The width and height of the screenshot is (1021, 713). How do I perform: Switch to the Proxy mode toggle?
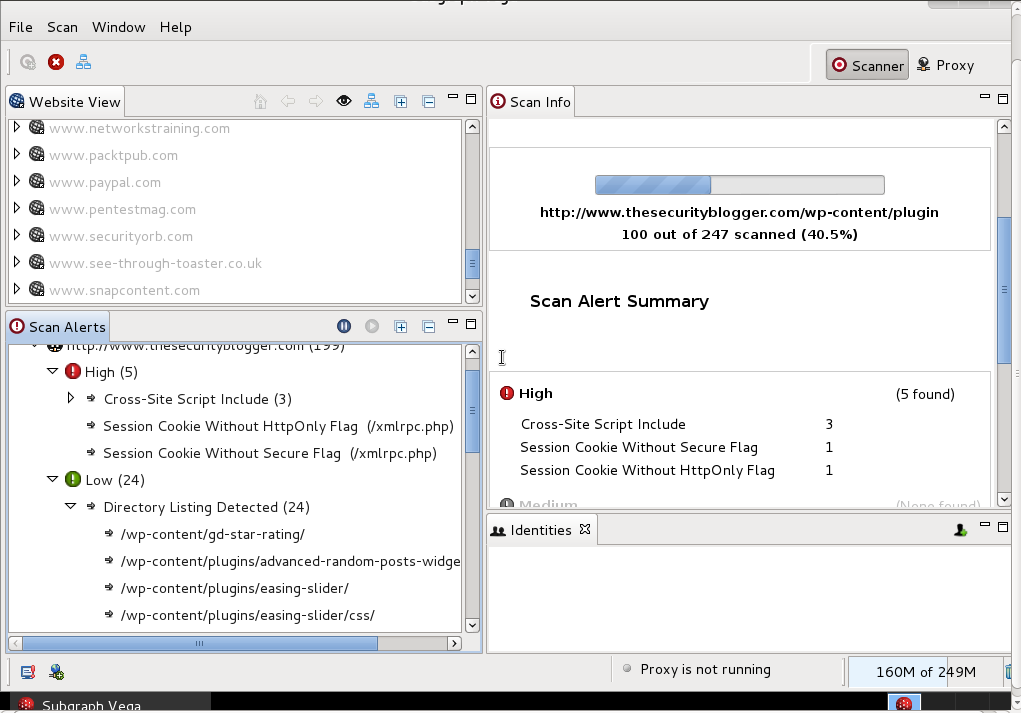945,64
